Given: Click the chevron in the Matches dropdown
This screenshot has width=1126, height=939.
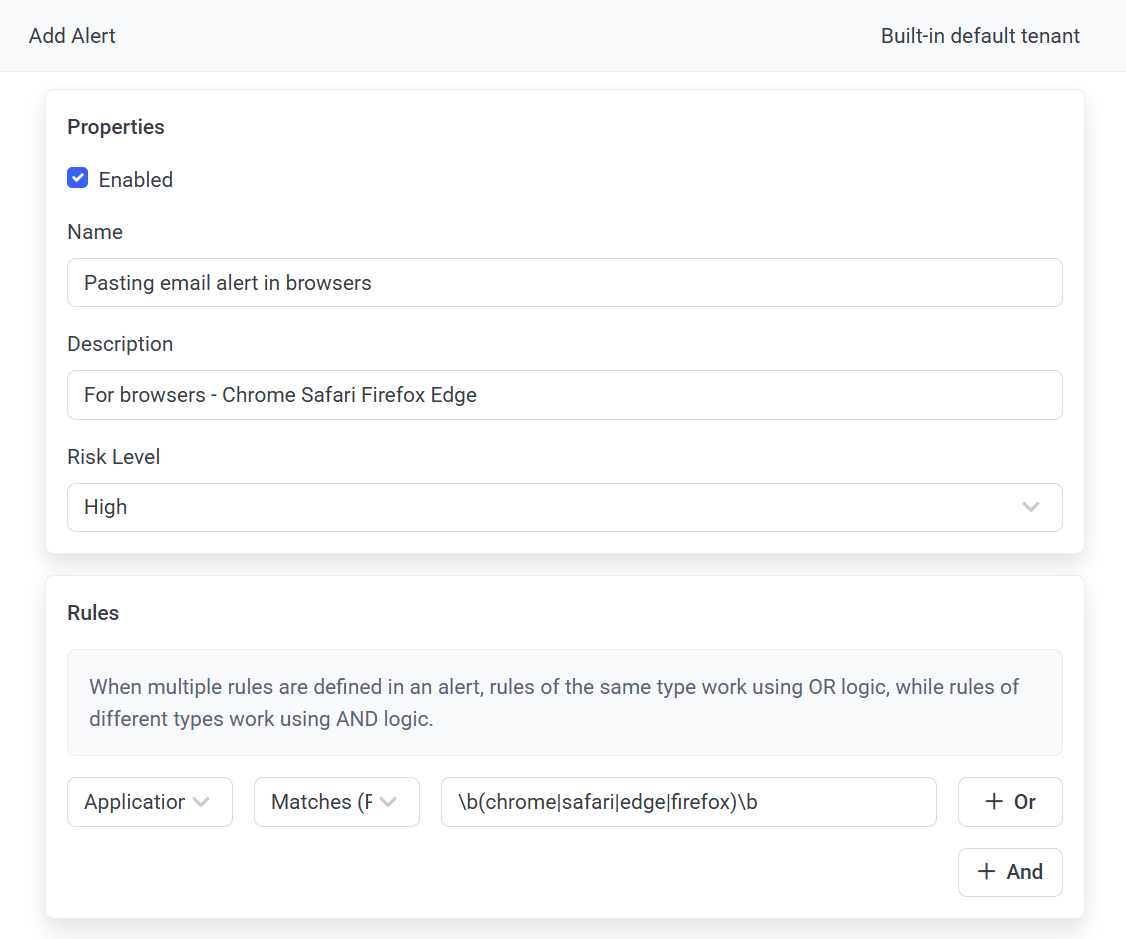Looking at the screenshot, I should [x=388, y=802].
